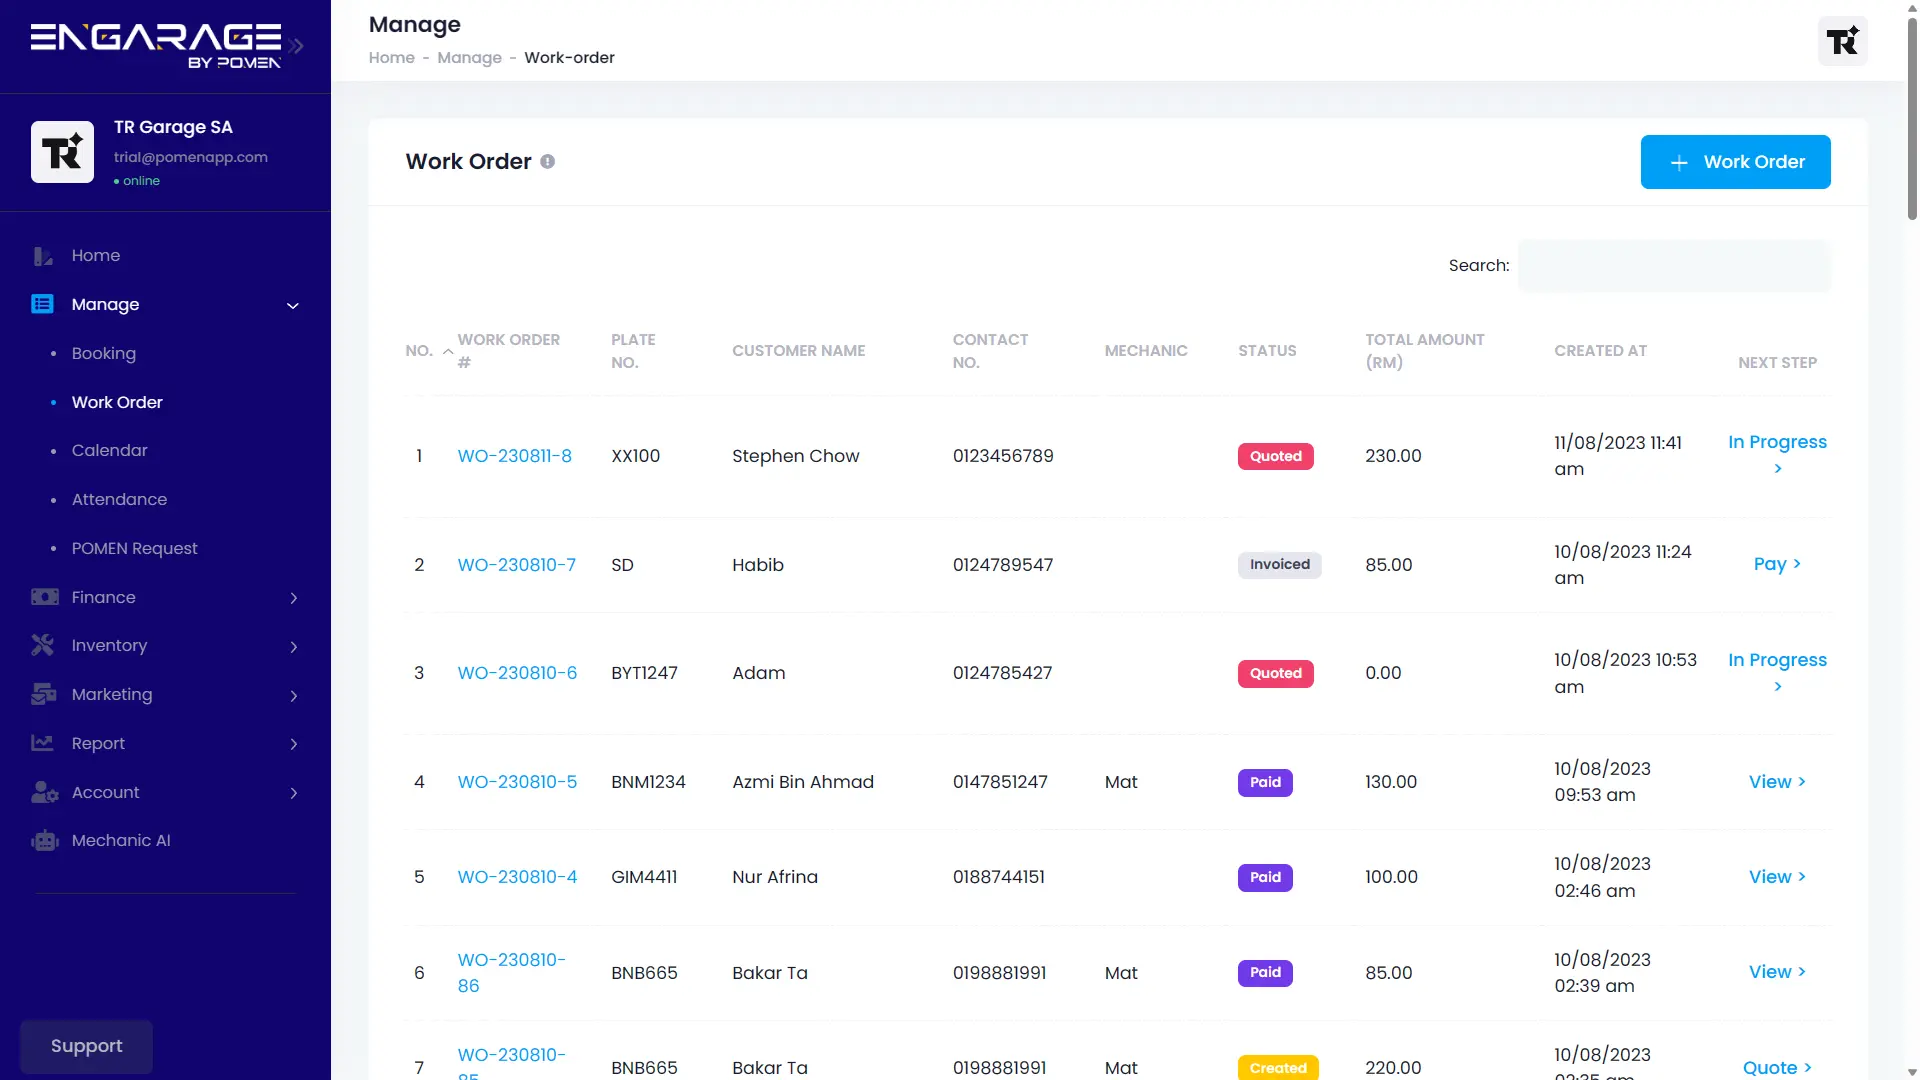The image size is (1920, 1080).
Task: Click View for Nur Afrina's order
Action: tap(1778, 877)
